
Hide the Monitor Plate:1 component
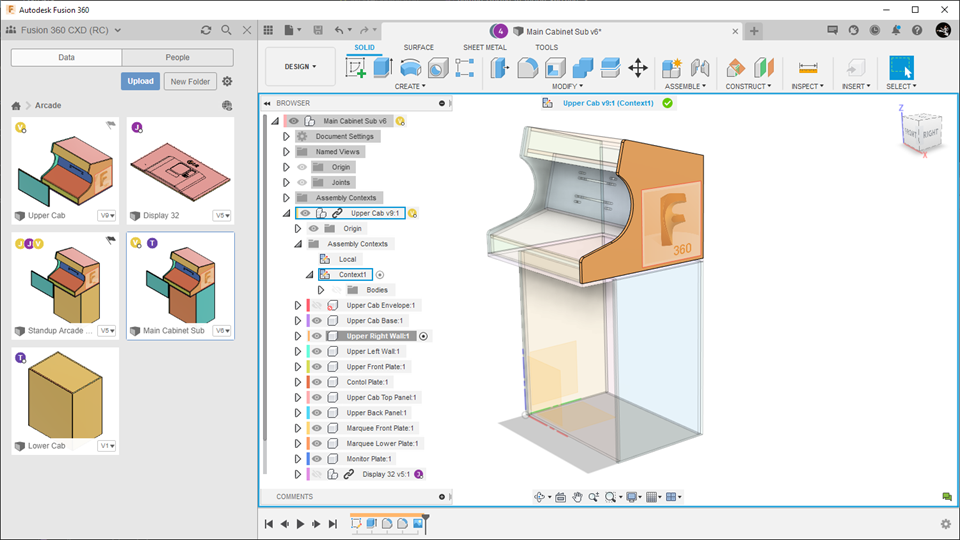(x=316, y=458)
